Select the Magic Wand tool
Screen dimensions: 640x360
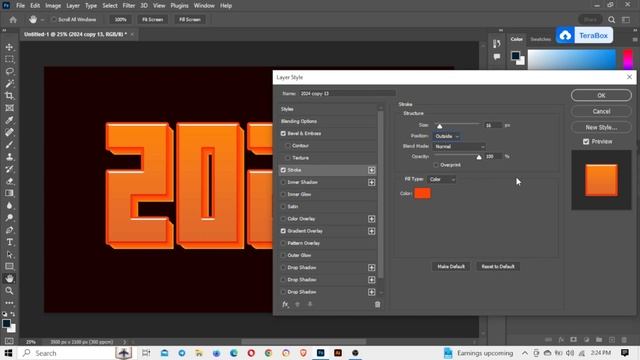point(9,84)
